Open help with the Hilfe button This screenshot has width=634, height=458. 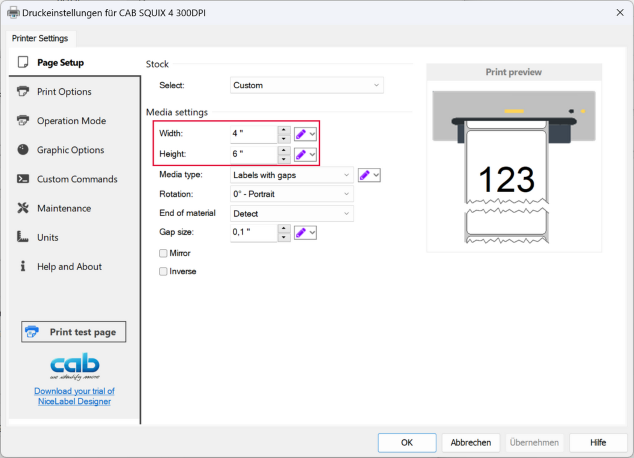coord(598,443)
